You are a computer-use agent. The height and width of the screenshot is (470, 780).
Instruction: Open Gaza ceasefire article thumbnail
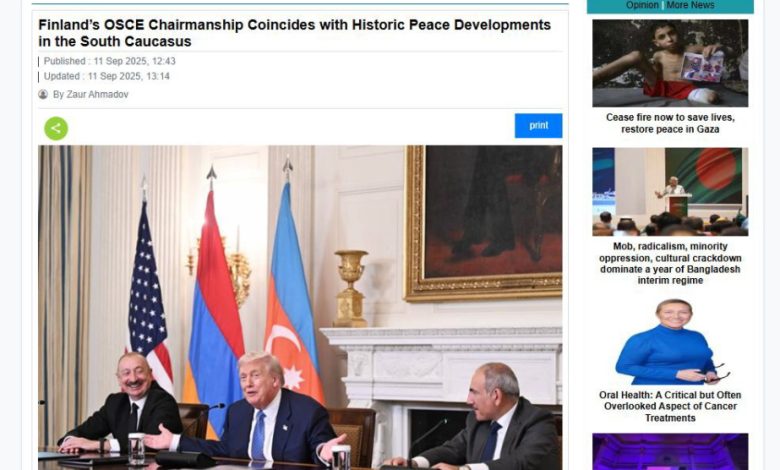click(x=670, y=63)
